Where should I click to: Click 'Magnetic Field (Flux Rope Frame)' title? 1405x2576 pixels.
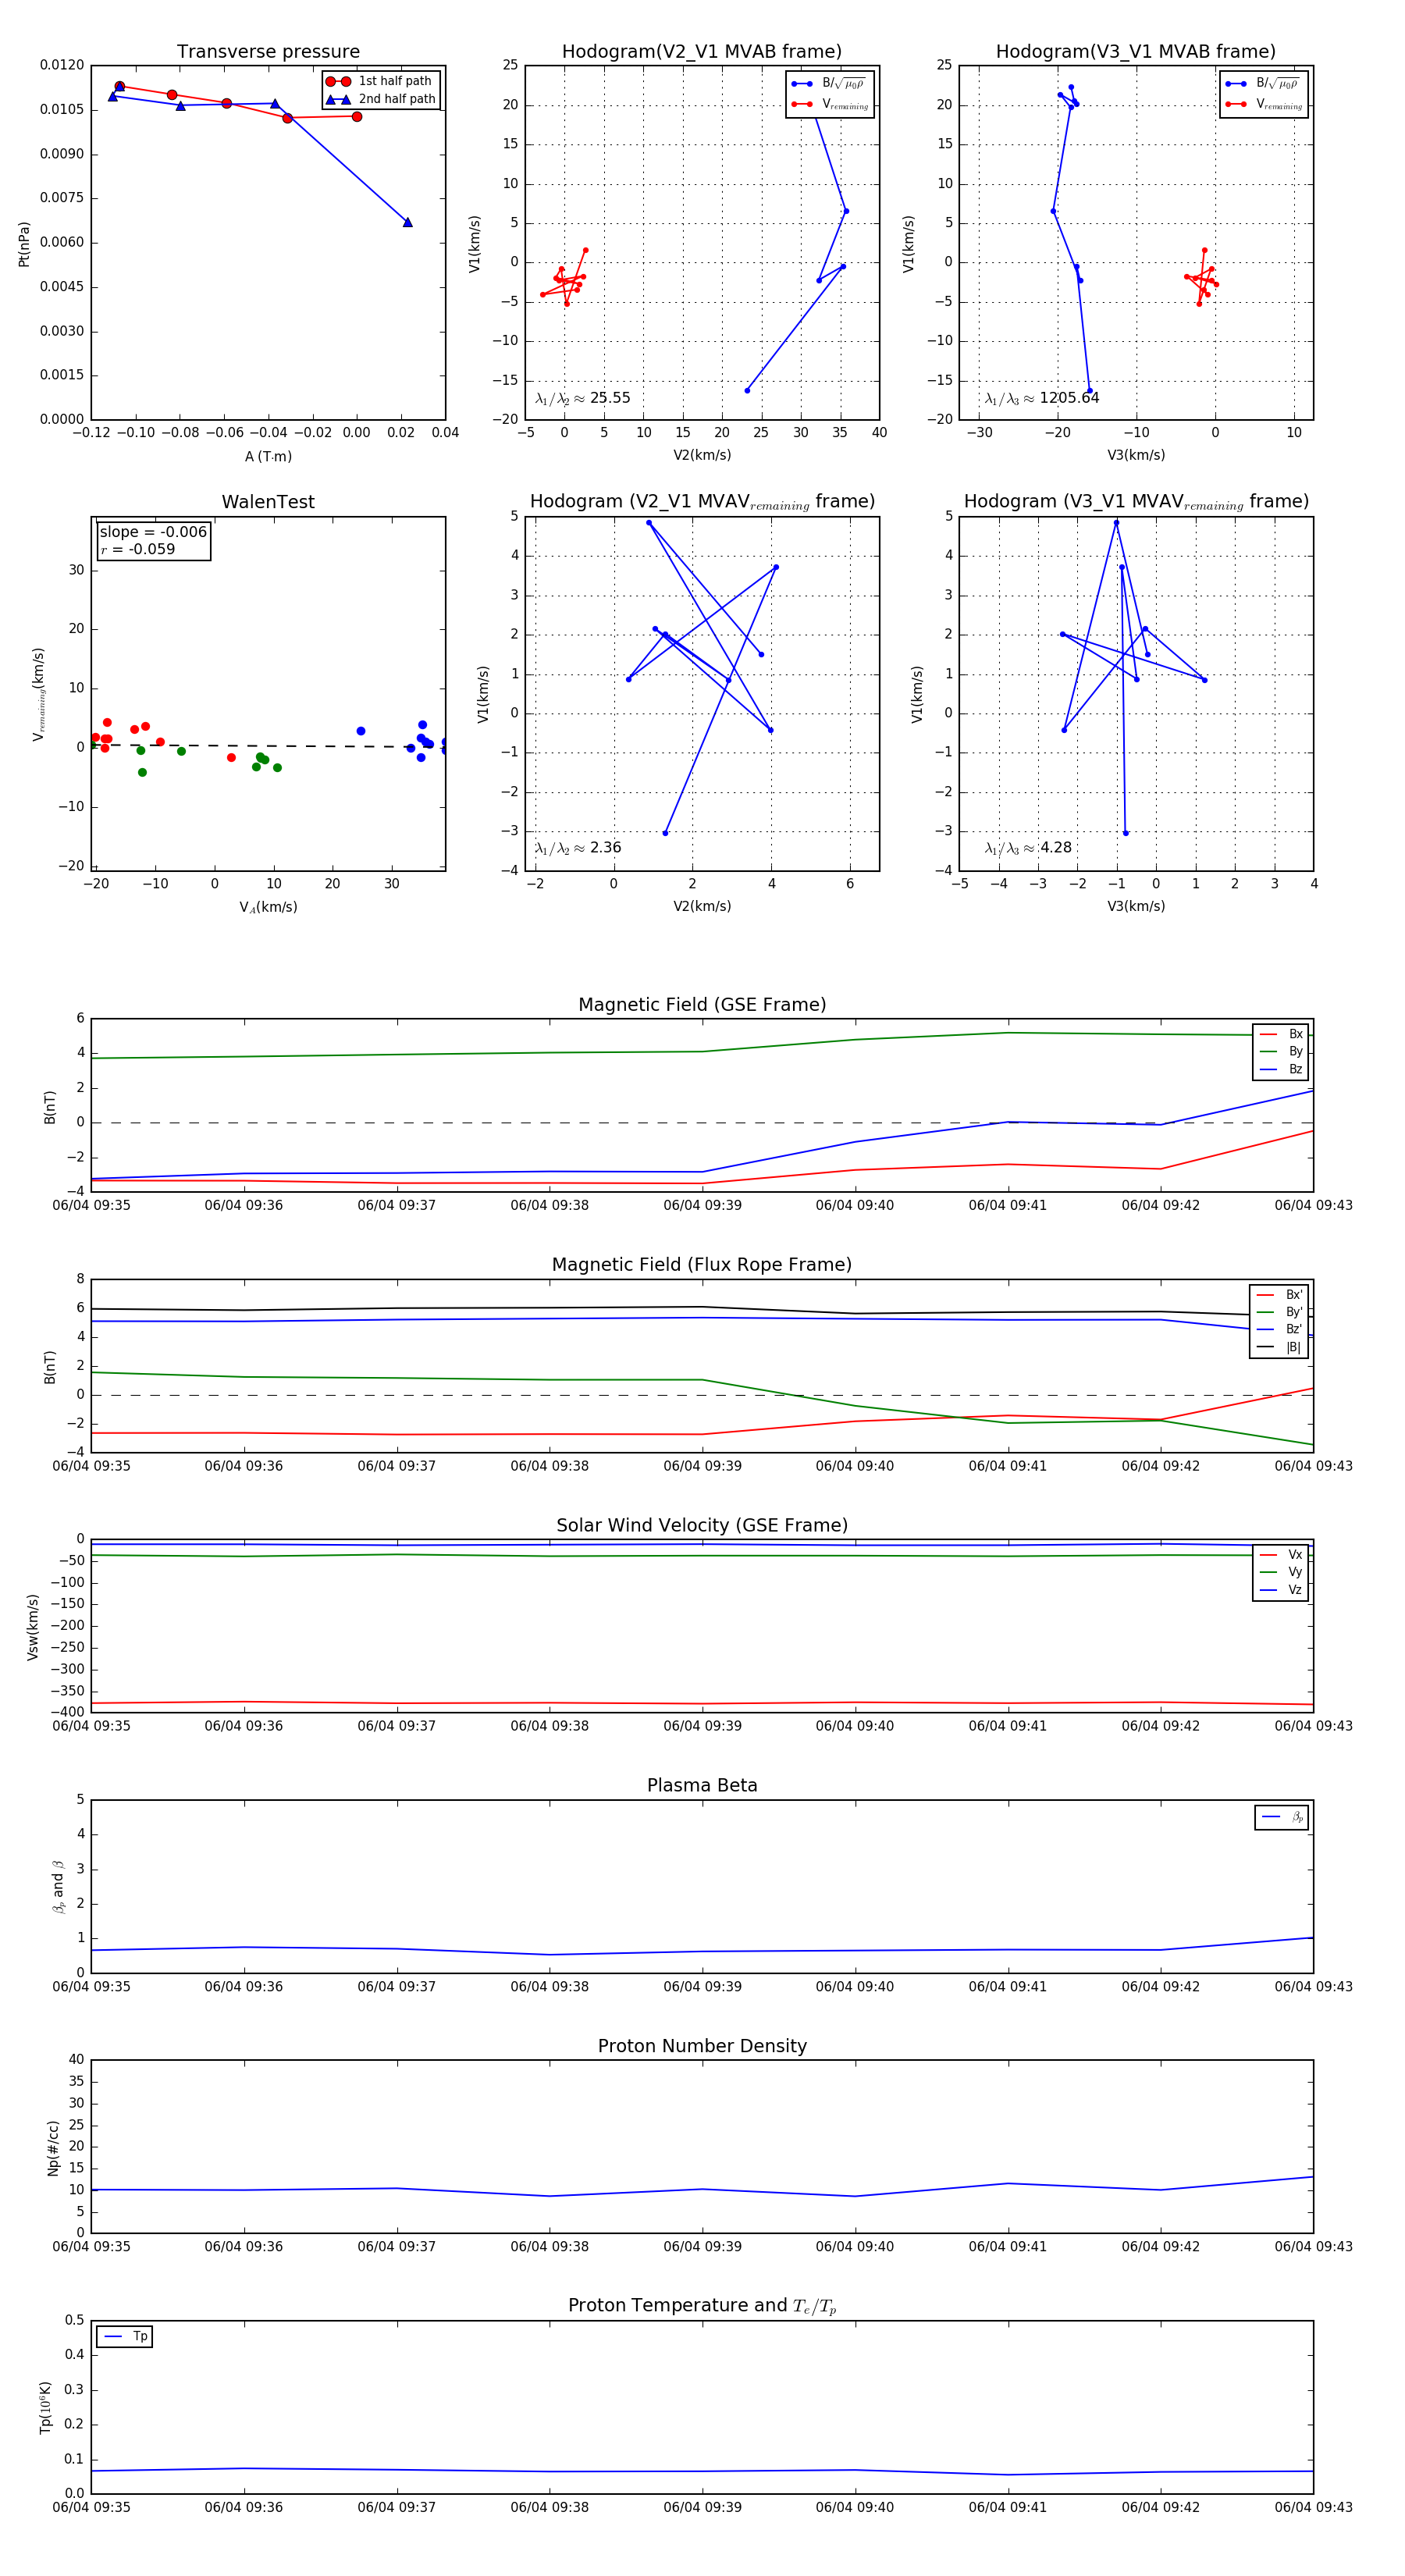click(702, 1265)
